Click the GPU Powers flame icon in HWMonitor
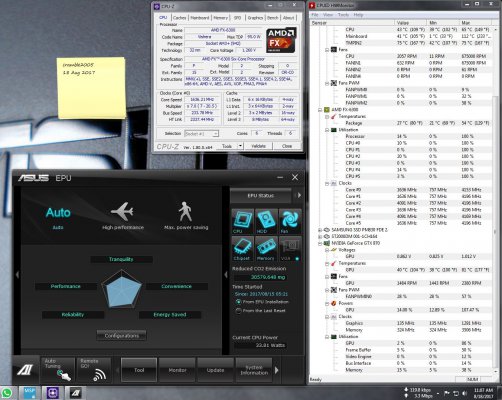 coord(334,303)
